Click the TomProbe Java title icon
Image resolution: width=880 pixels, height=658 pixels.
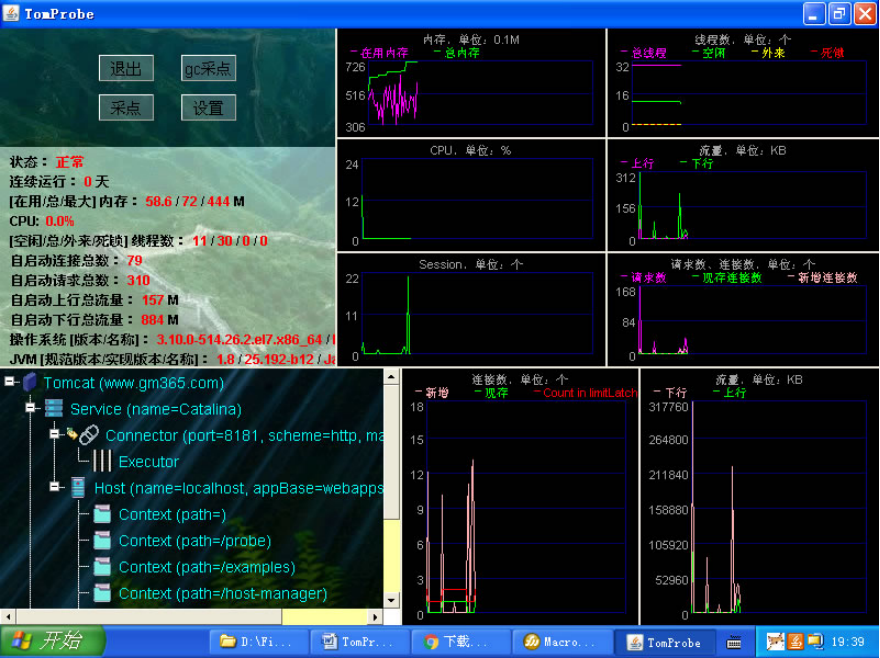tap(11, 13)
